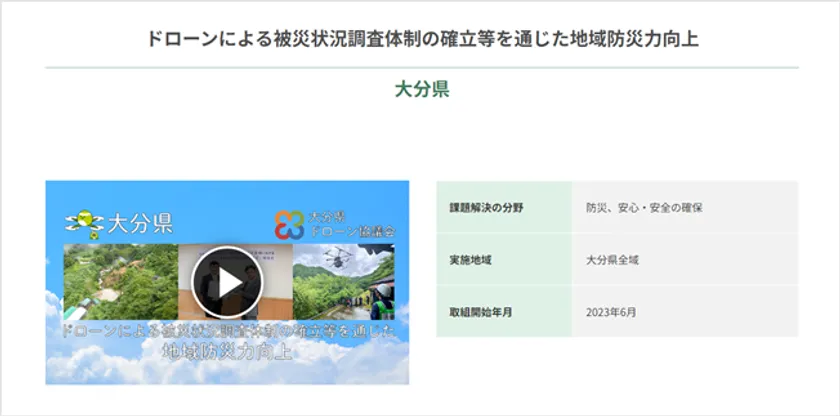
Task: Click the 2023年6月 value cell
Action: pos(685,312)
